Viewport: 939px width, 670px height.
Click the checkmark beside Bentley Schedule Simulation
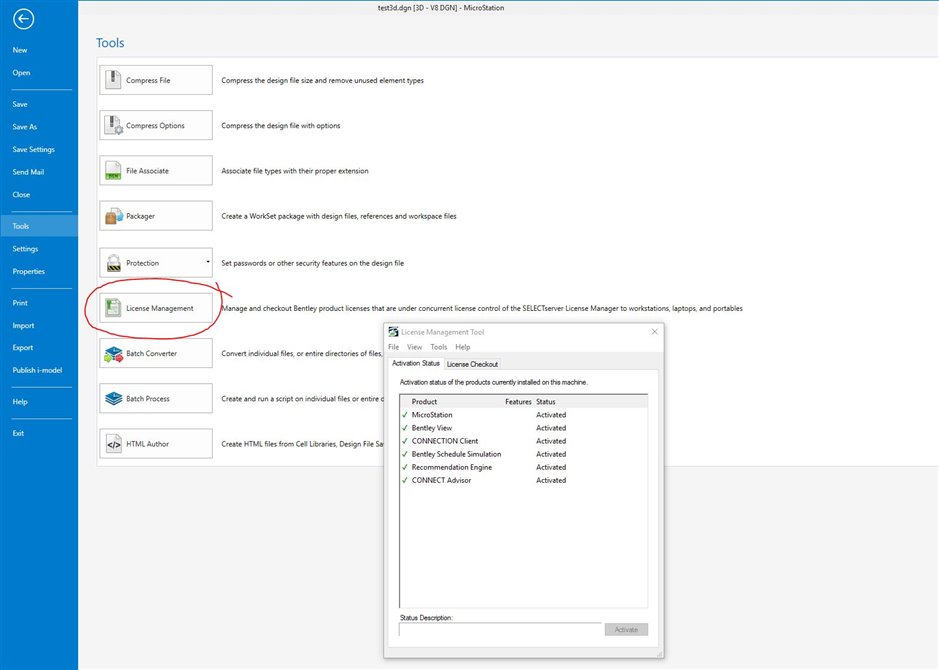pos(405,454)
